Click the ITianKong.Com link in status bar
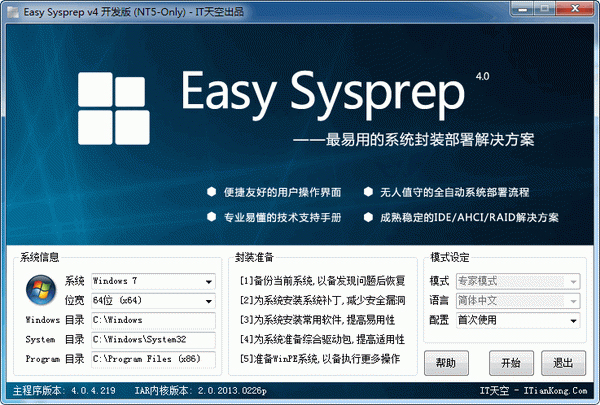 click(x=556, y=391)
